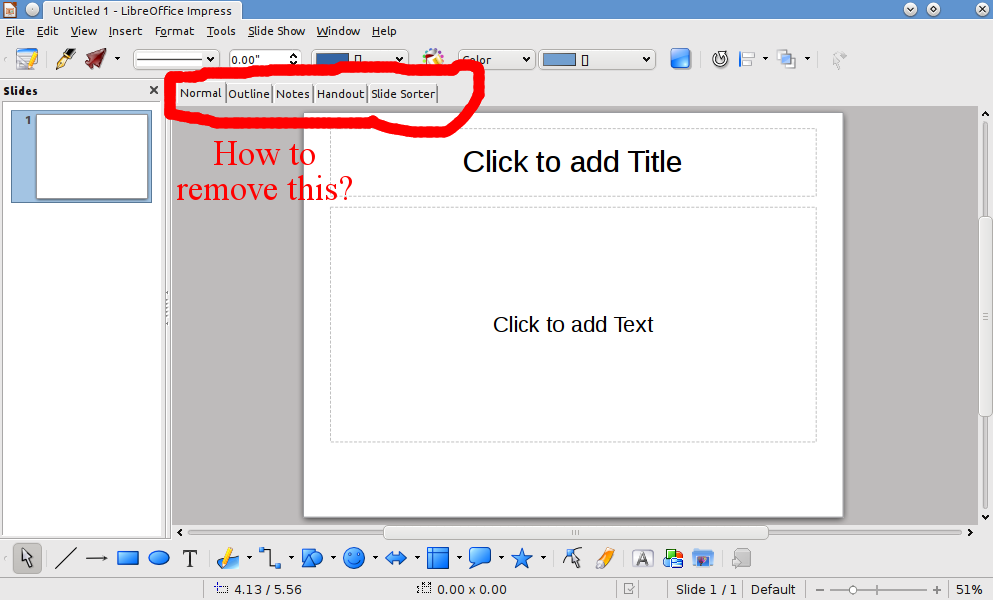Open the Insert menu
Image resolution: width=993 pixels, height=600 pixels.
tap(125, 31)
